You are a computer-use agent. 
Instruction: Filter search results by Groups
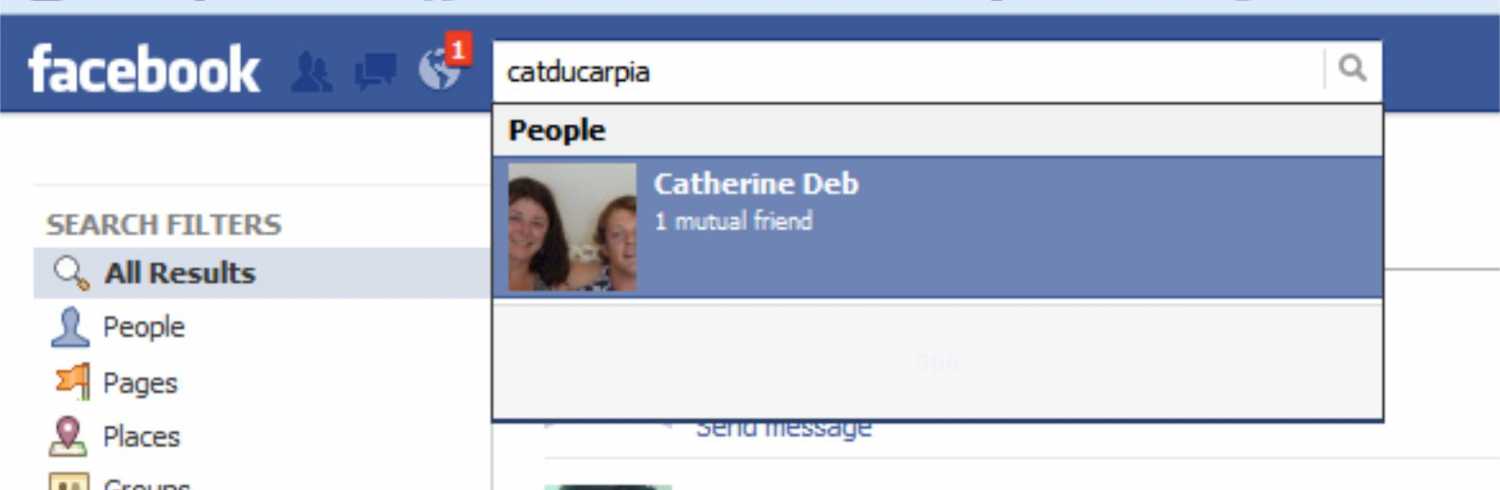point(145,483)
